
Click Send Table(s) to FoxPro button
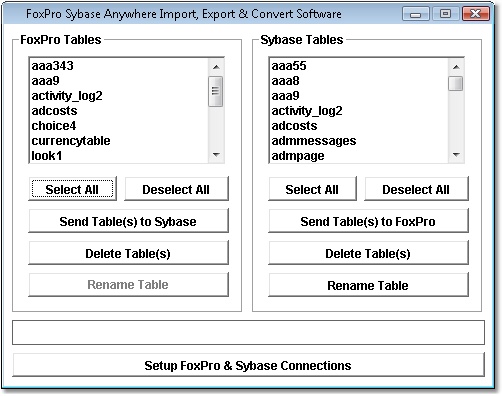click(368, 221)
